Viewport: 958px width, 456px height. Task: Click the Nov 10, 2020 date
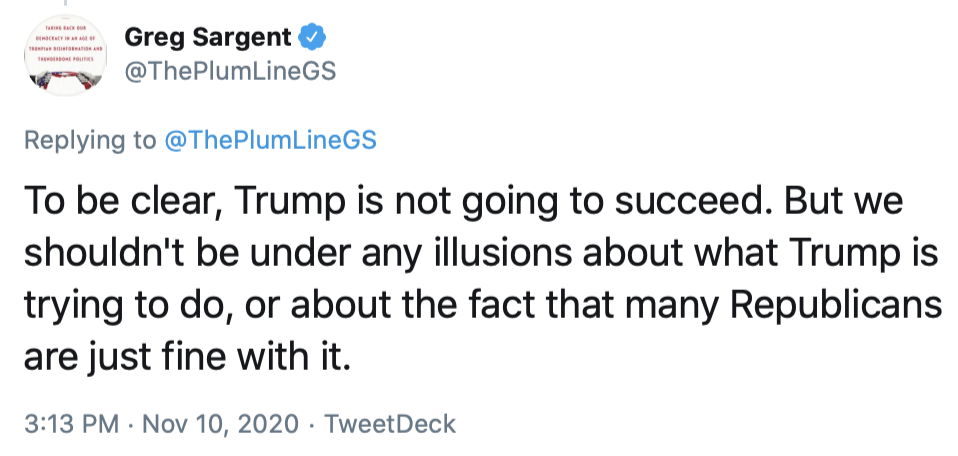pos(221,423)
